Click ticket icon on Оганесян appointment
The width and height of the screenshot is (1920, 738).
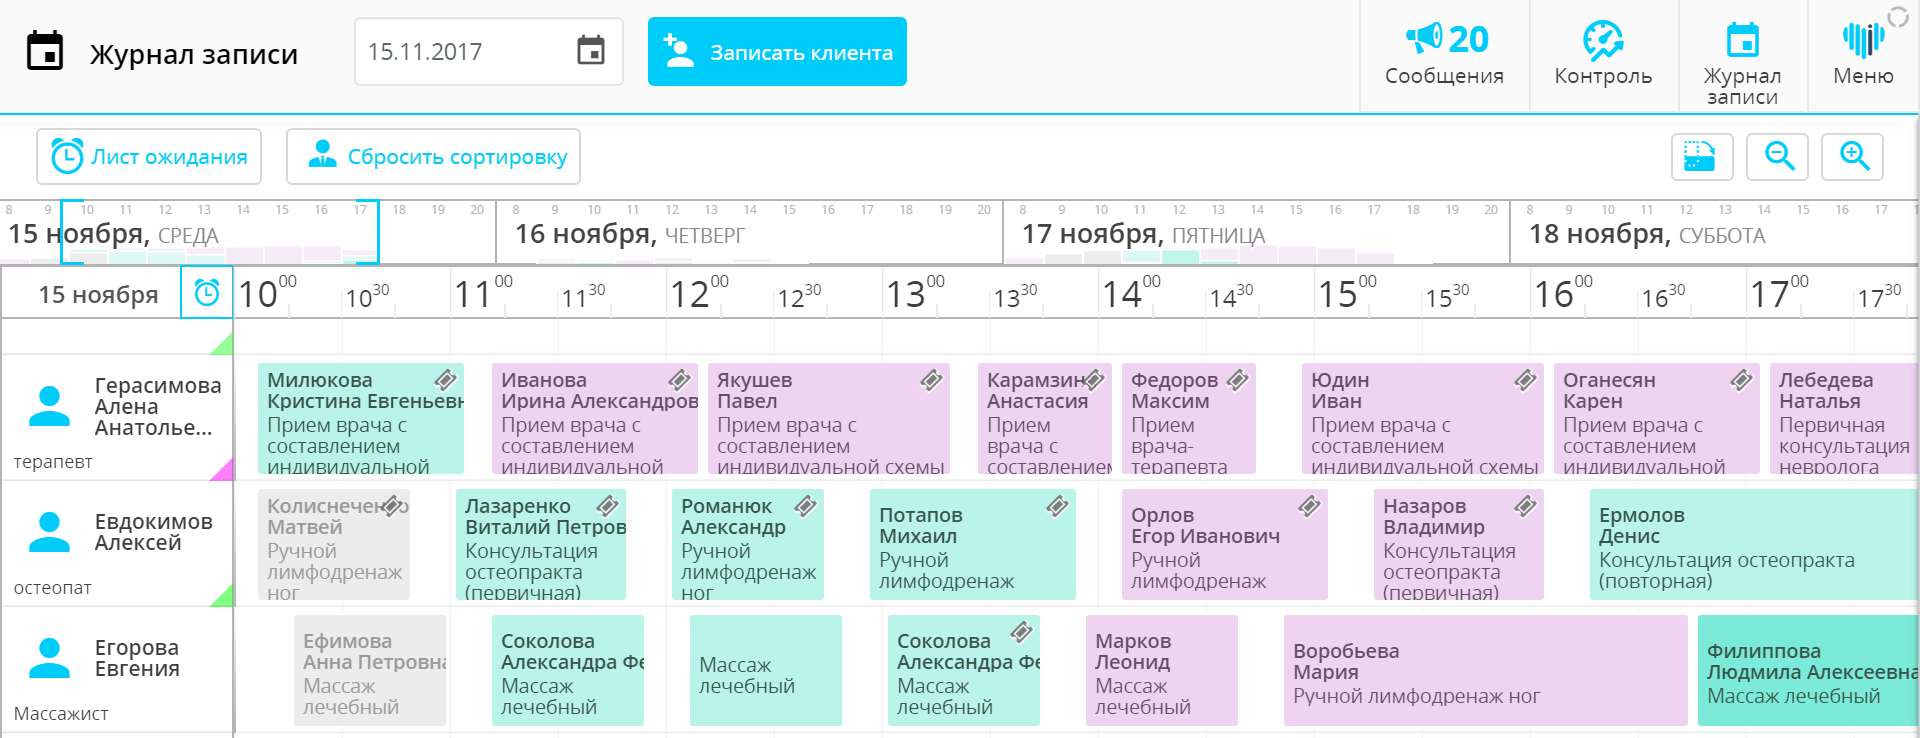[1741, 380]
